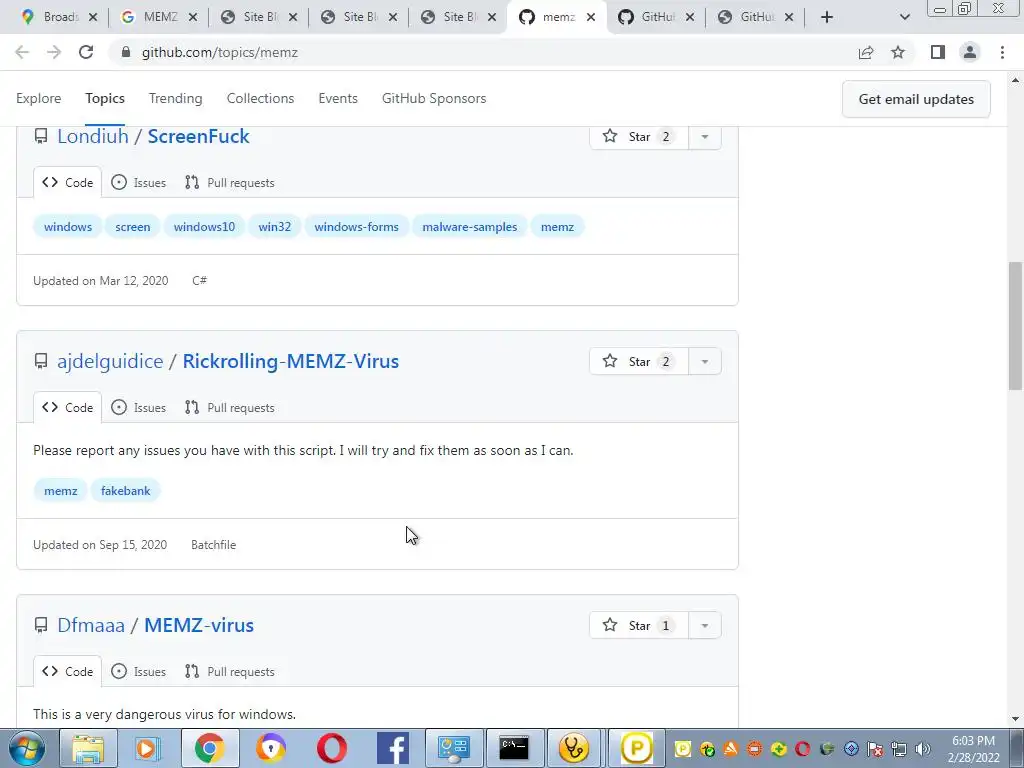Open Pull requests of ScreenFuck repo
This screenshot has width=1024, height=768.
(x=230, y=183)
